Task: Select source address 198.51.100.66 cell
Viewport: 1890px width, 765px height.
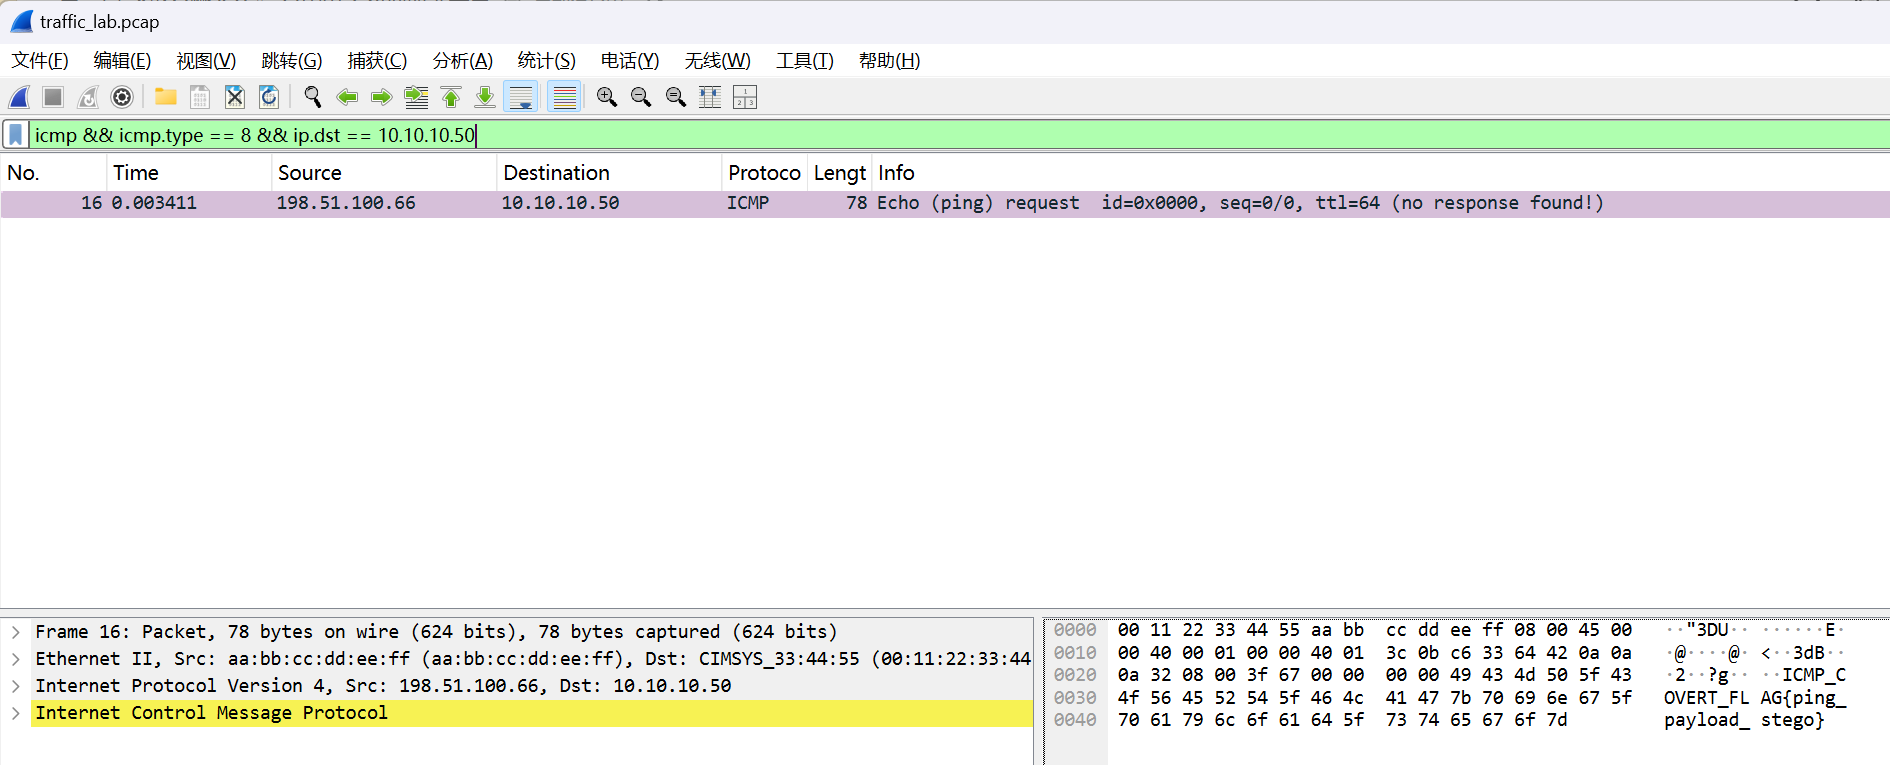Action: click(346, 203)
